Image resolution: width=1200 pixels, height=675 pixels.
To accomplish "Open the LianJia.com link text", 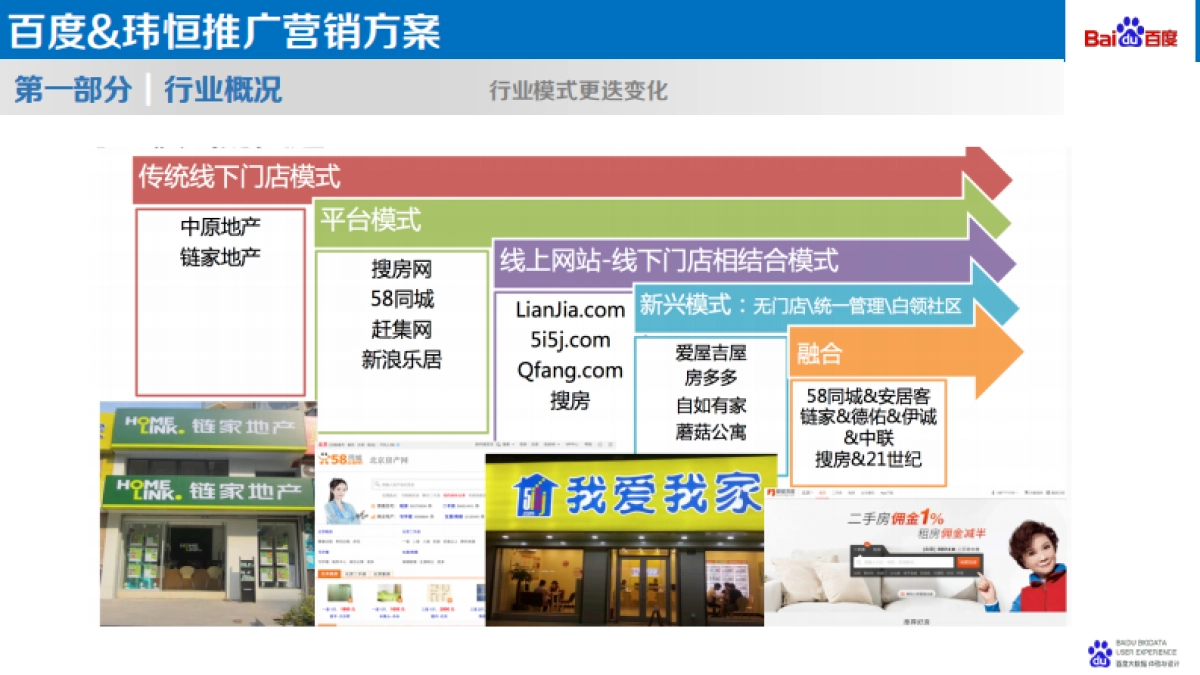I will 570,309.
